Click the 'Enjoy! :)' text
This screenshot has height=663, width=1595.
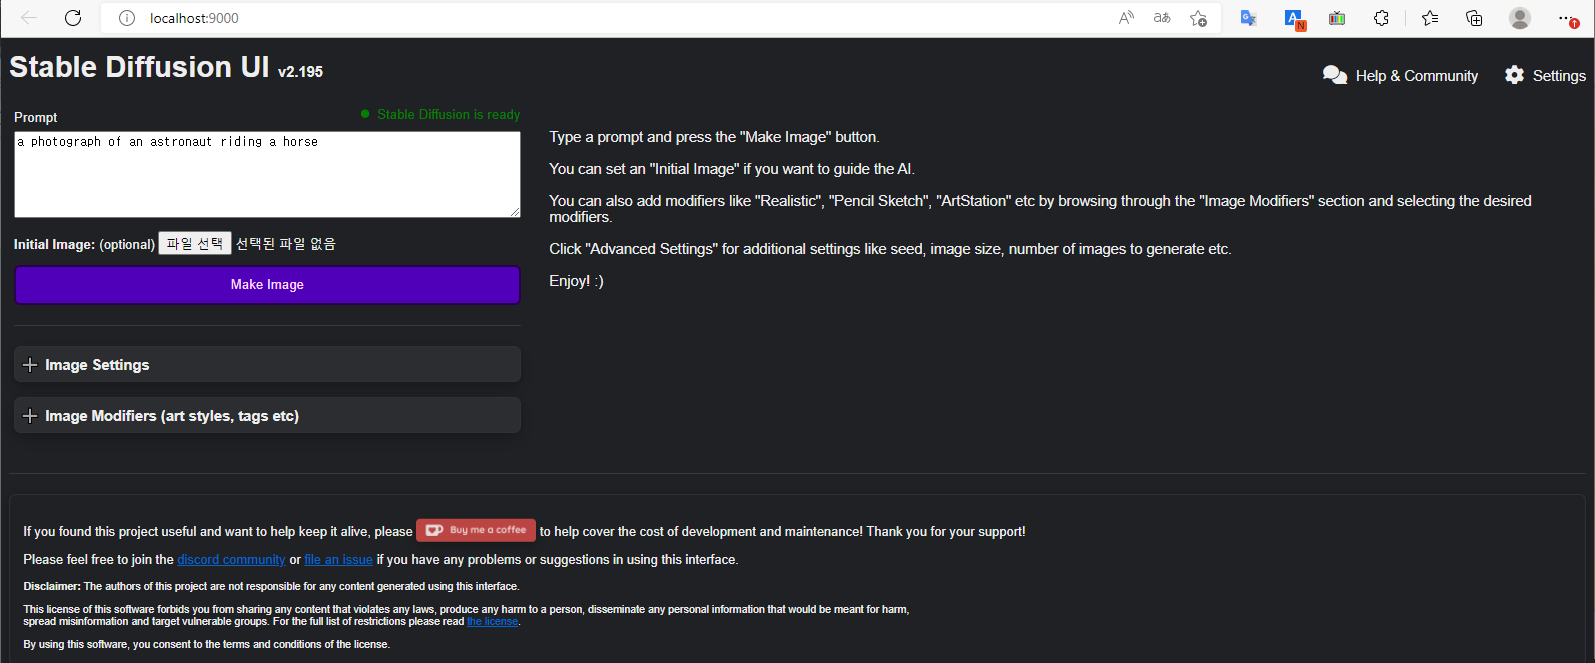pyautogui.click(x=576, y=281)
